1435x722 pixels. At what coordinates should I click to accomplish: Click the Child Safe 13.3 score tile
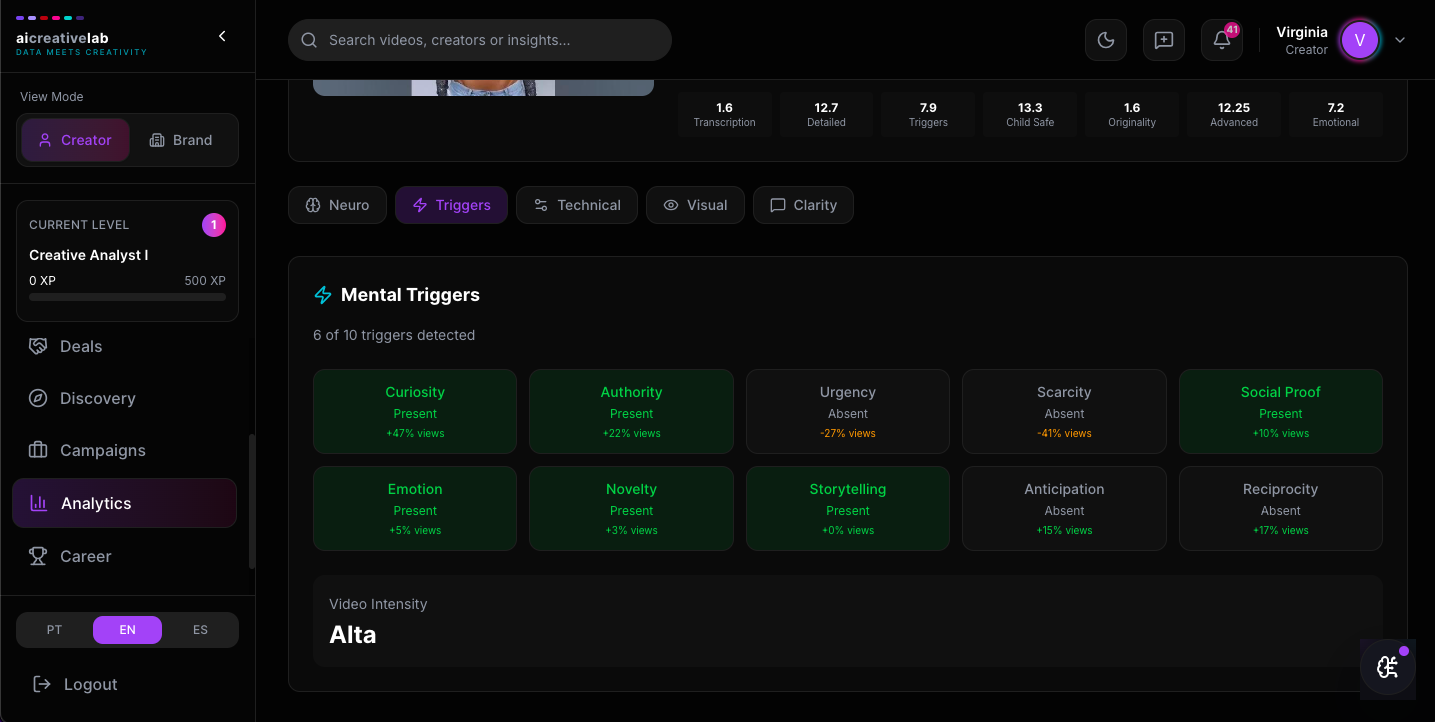pos(1030,114)
